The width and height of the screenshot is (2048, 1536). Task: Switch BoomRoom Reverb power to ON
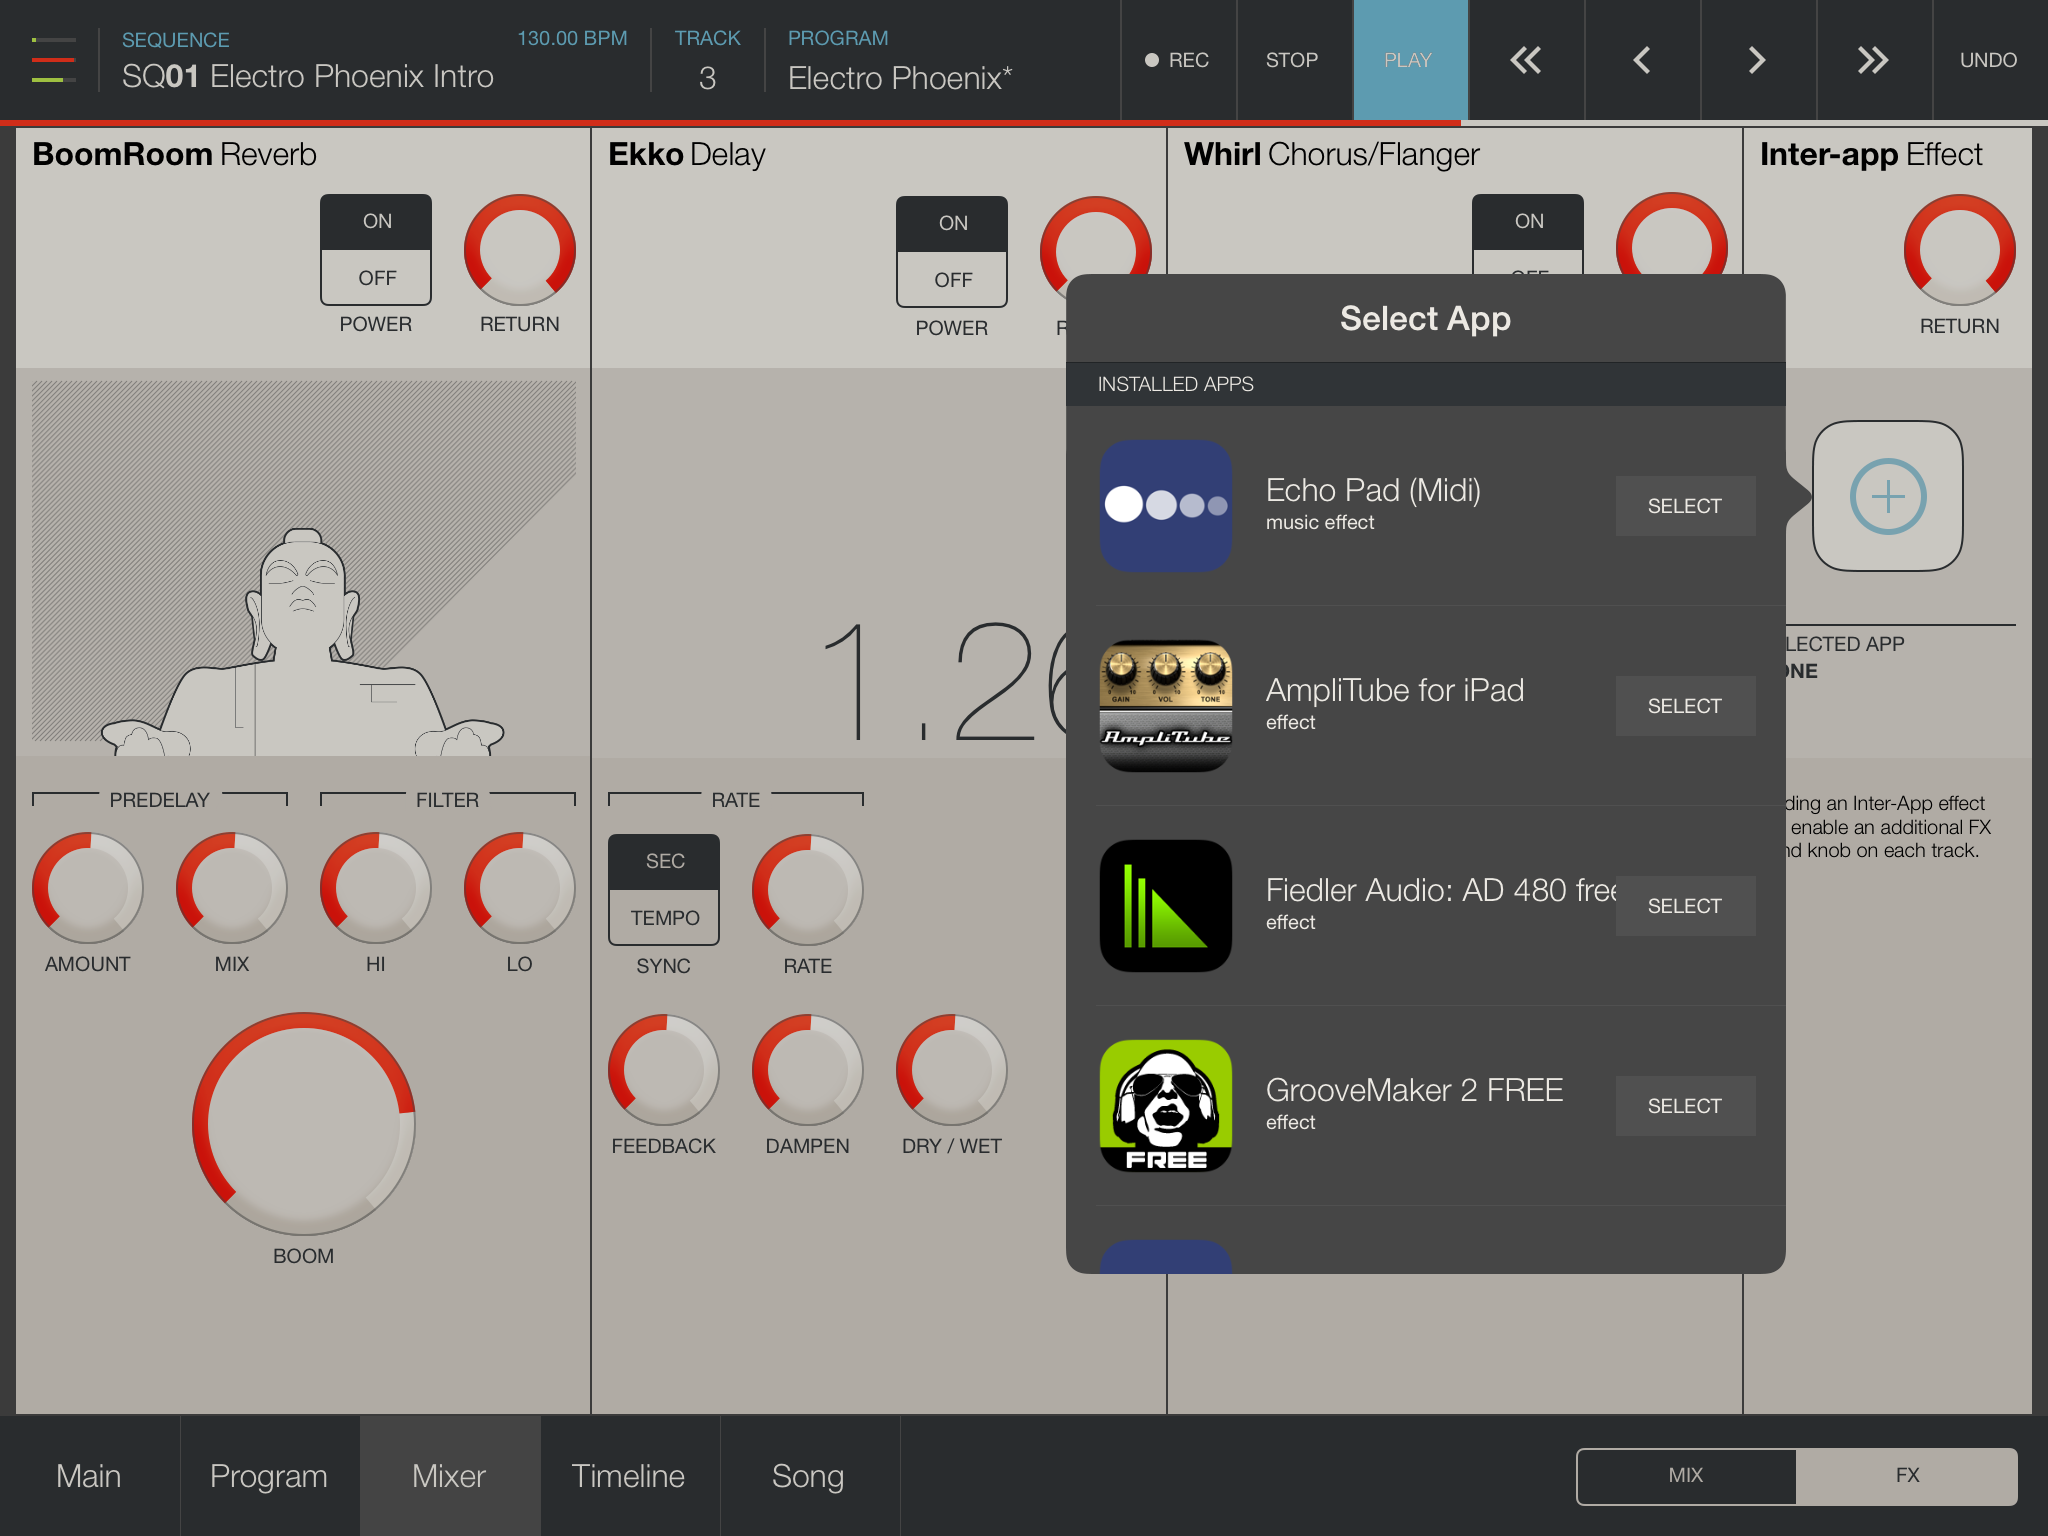tap(377, 222)
